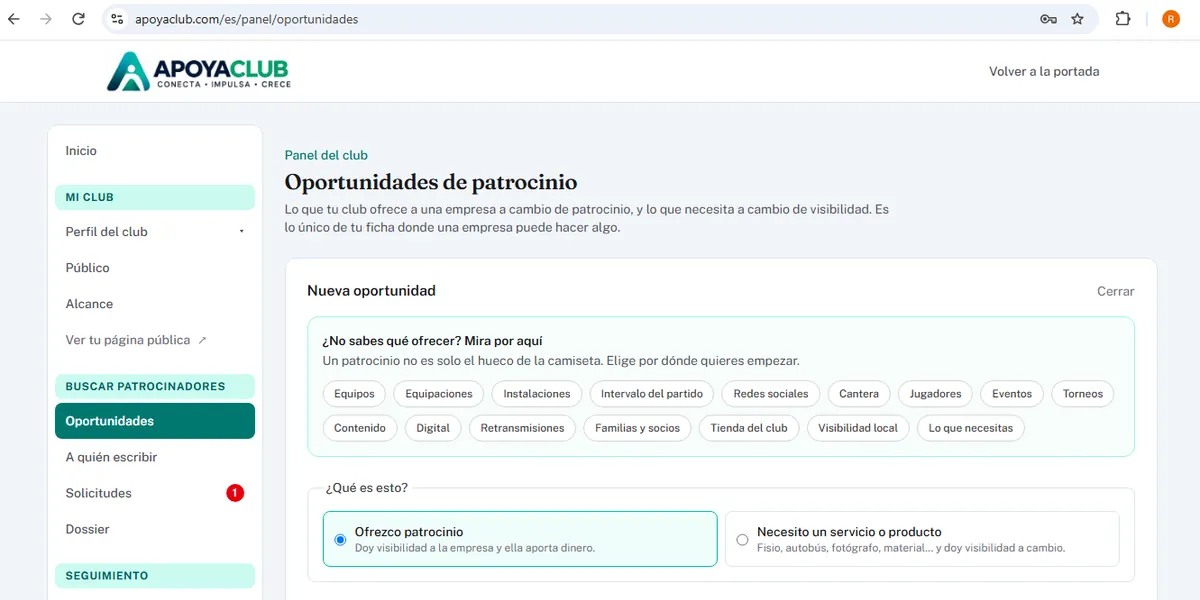The height and width of the screenshot is (600, 1200).
Task: Click the browser forward arrow
Action: [x=46, y=19]
